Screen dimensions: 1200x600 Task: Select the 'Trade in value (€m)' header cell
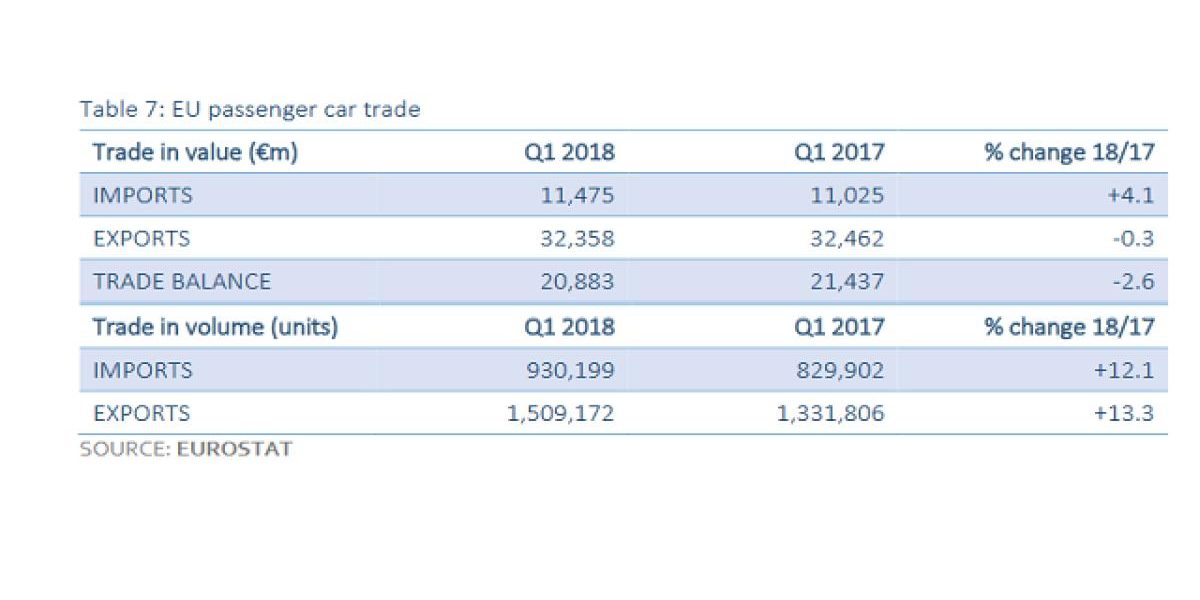(196, 152)
